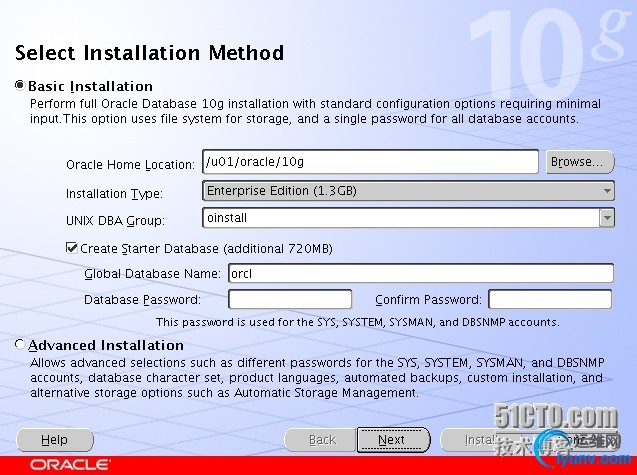Image resolution: width=637 pixels, height=475 pixels.
Task: Click the Database Password label
Action: (x=142, y=300)
